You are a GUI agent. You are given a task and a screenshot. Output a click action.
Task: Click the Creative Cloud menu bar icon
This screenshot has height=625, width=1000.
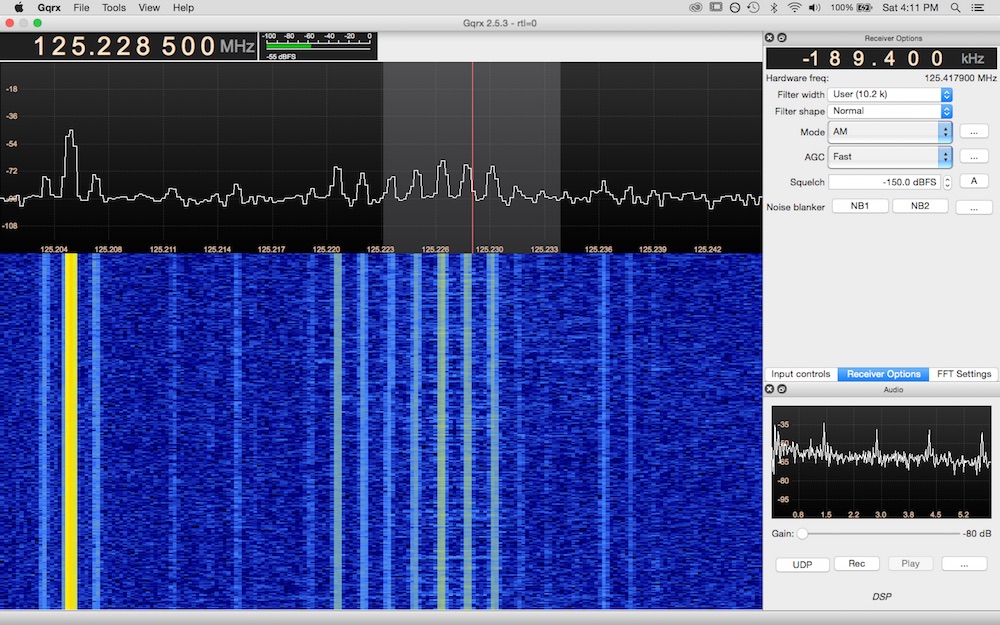[696, 8]
